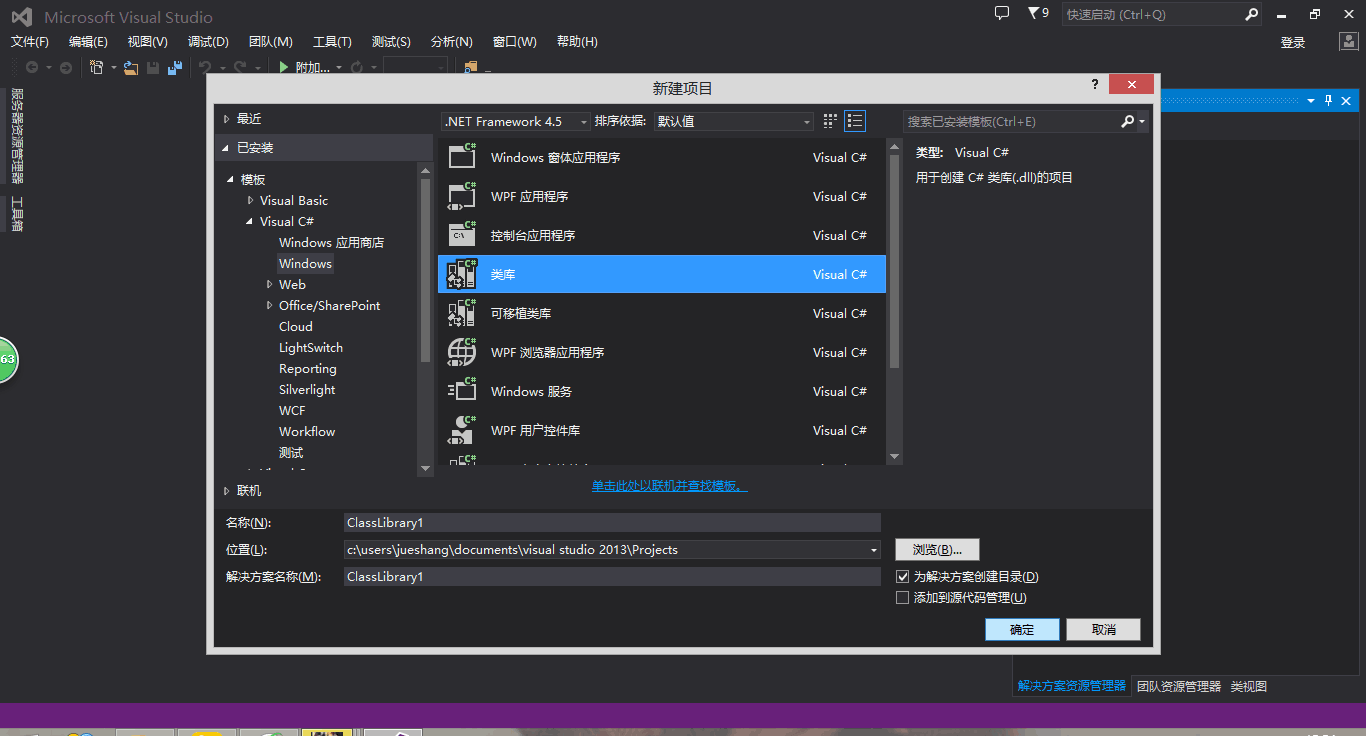Open the 视图(V) menu
The width and height of the screenshot is (1366, 736).
click(148, 41)
